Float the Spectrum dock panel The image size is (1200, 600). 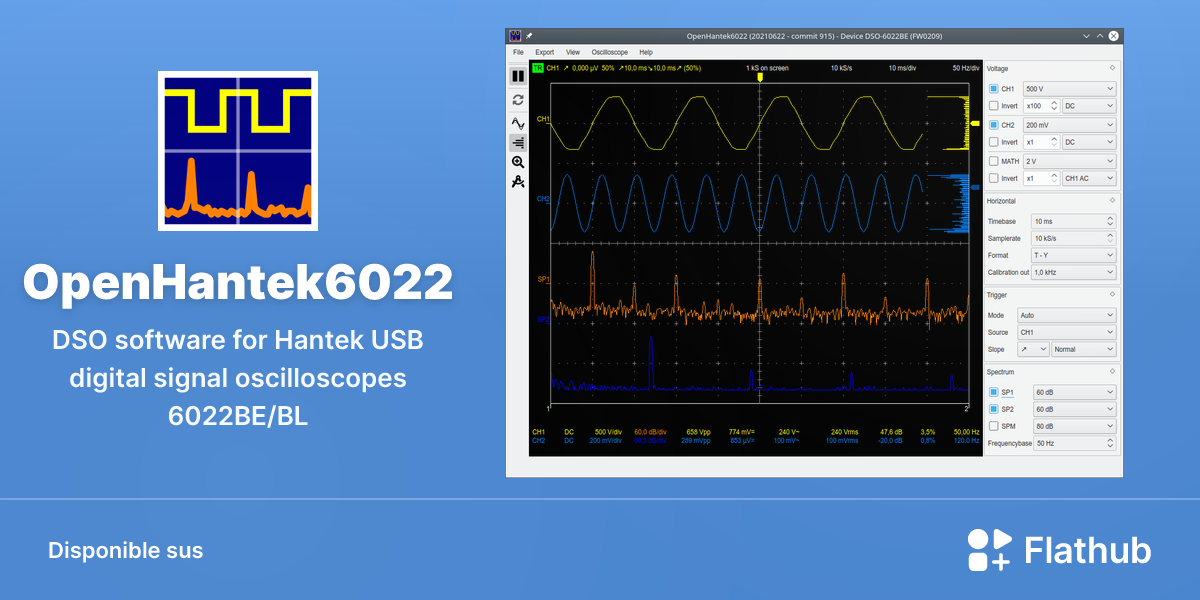[1112, 372]
